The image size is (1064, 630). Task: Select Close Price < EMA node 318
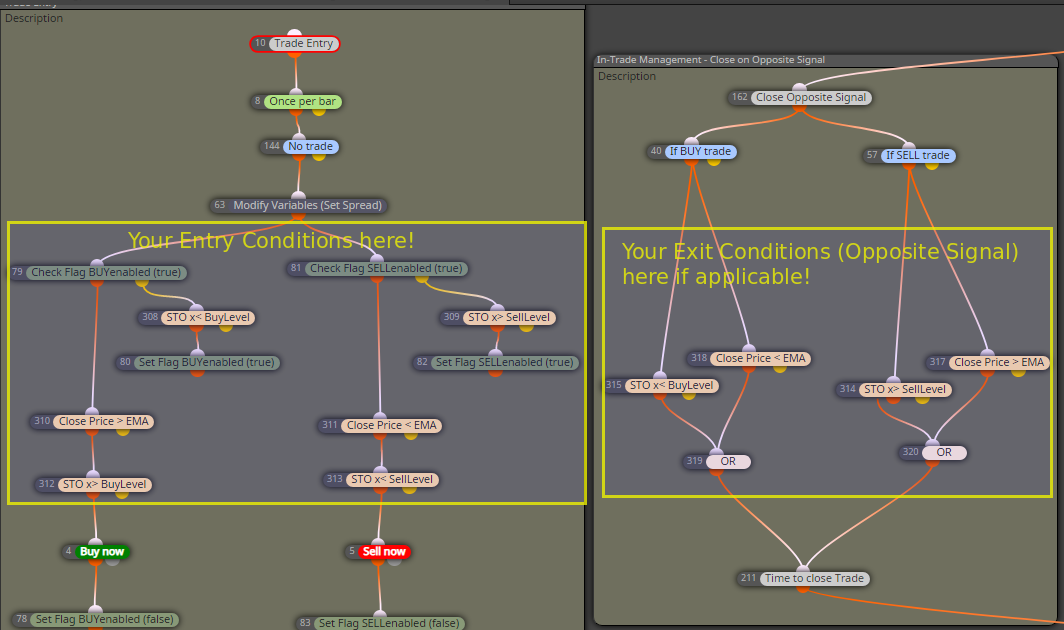click(x=749, y=358)
